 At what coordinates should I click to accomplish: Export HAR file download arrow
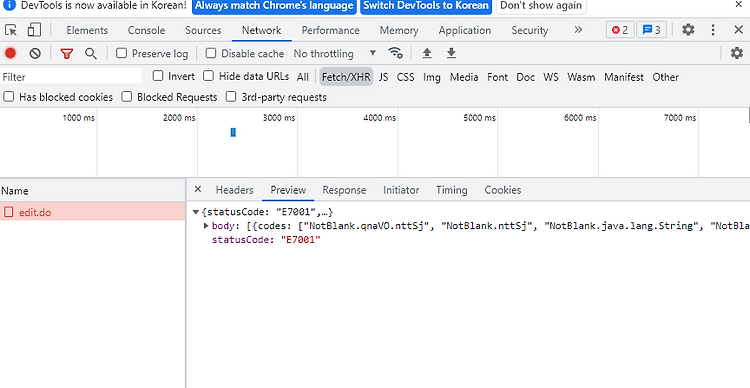click(x=451, y=53)
